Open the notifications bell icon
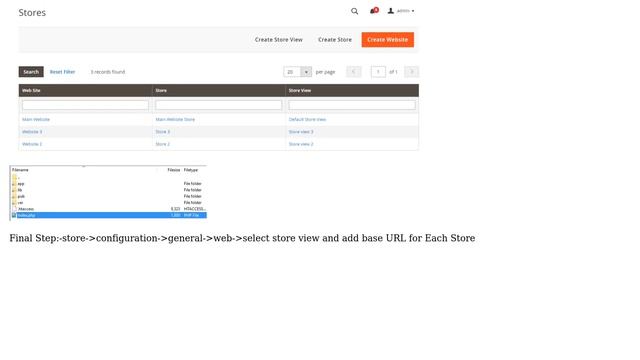The width and height of the screenshot is (640, 360). [373, 11]
